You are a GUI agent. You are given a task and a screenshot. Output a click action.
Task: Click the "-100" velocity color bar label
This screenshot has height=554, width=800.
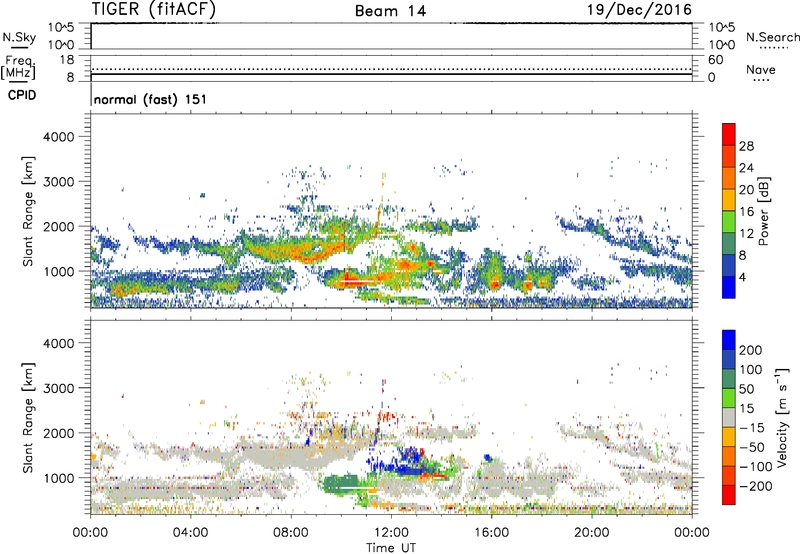click(756, 467)
